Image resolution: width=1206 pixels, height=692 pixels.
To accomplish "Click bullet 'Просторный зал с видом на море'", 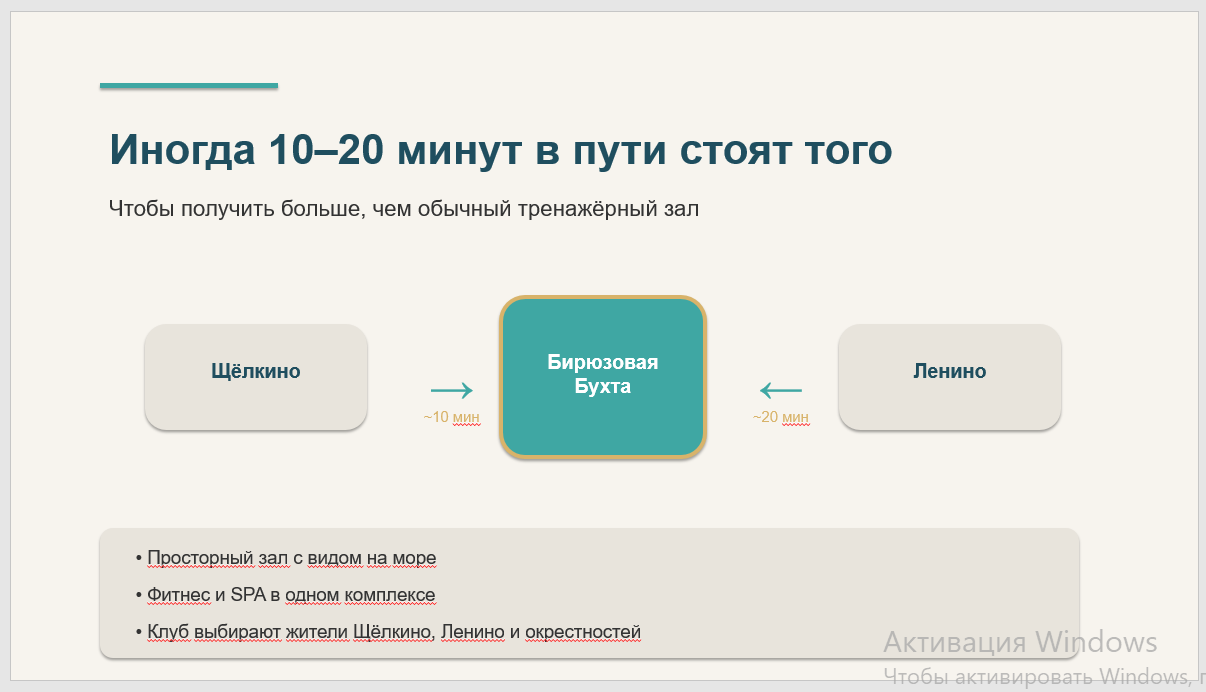I will [x=286, y=558].
